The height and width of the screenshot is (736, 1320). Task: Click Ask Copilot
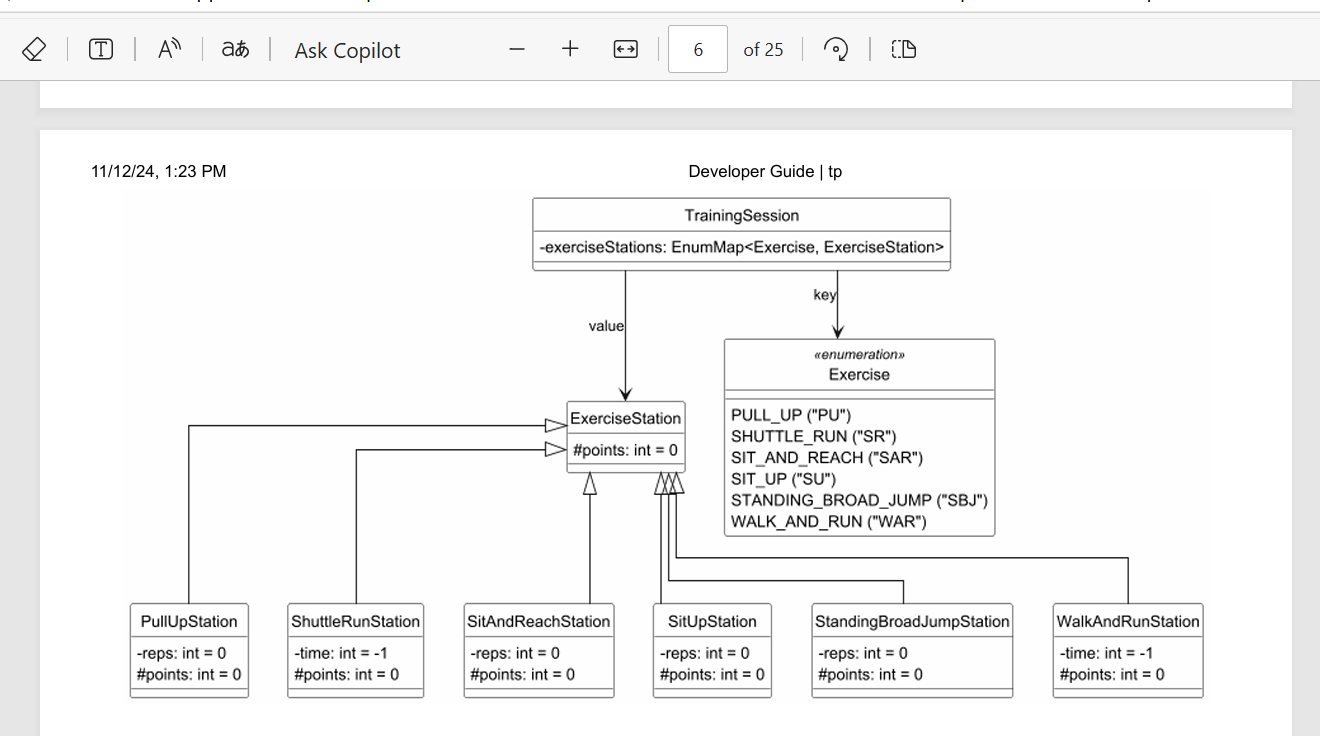[x=347, y=50]
